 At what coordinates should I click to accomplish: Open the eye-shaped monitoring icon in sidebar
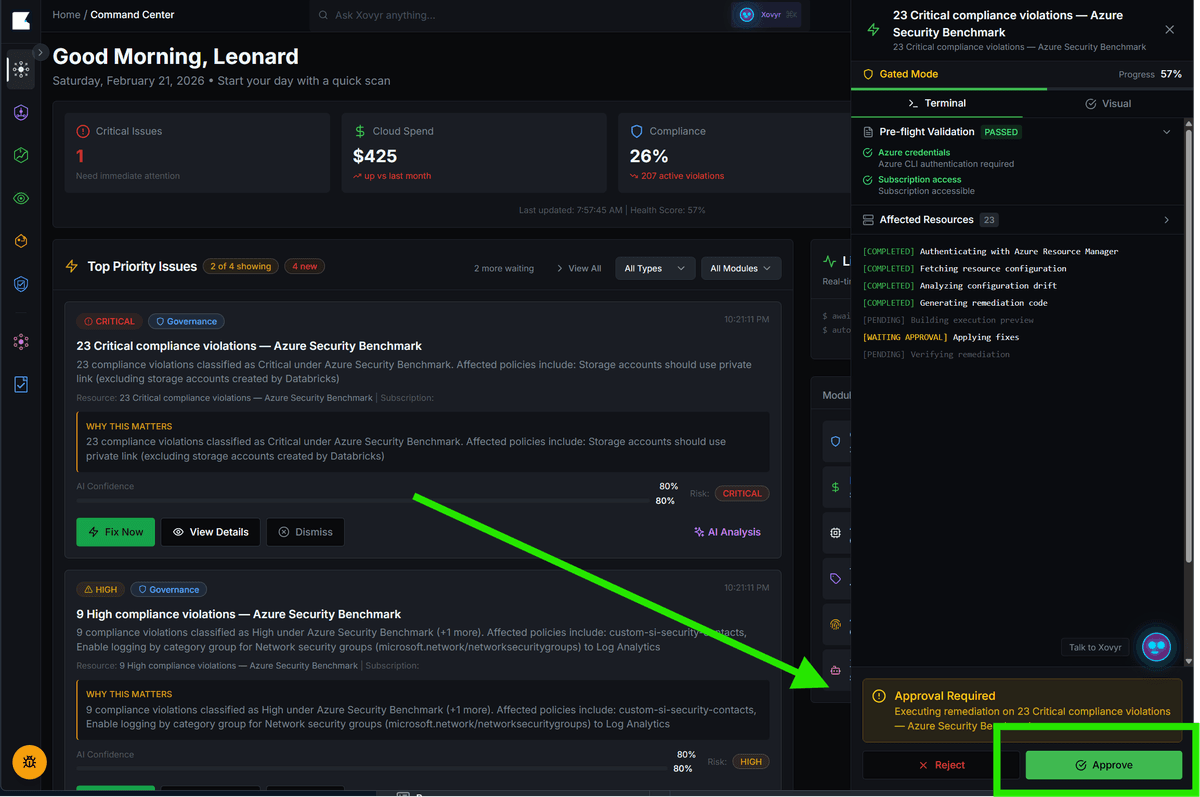20,198
